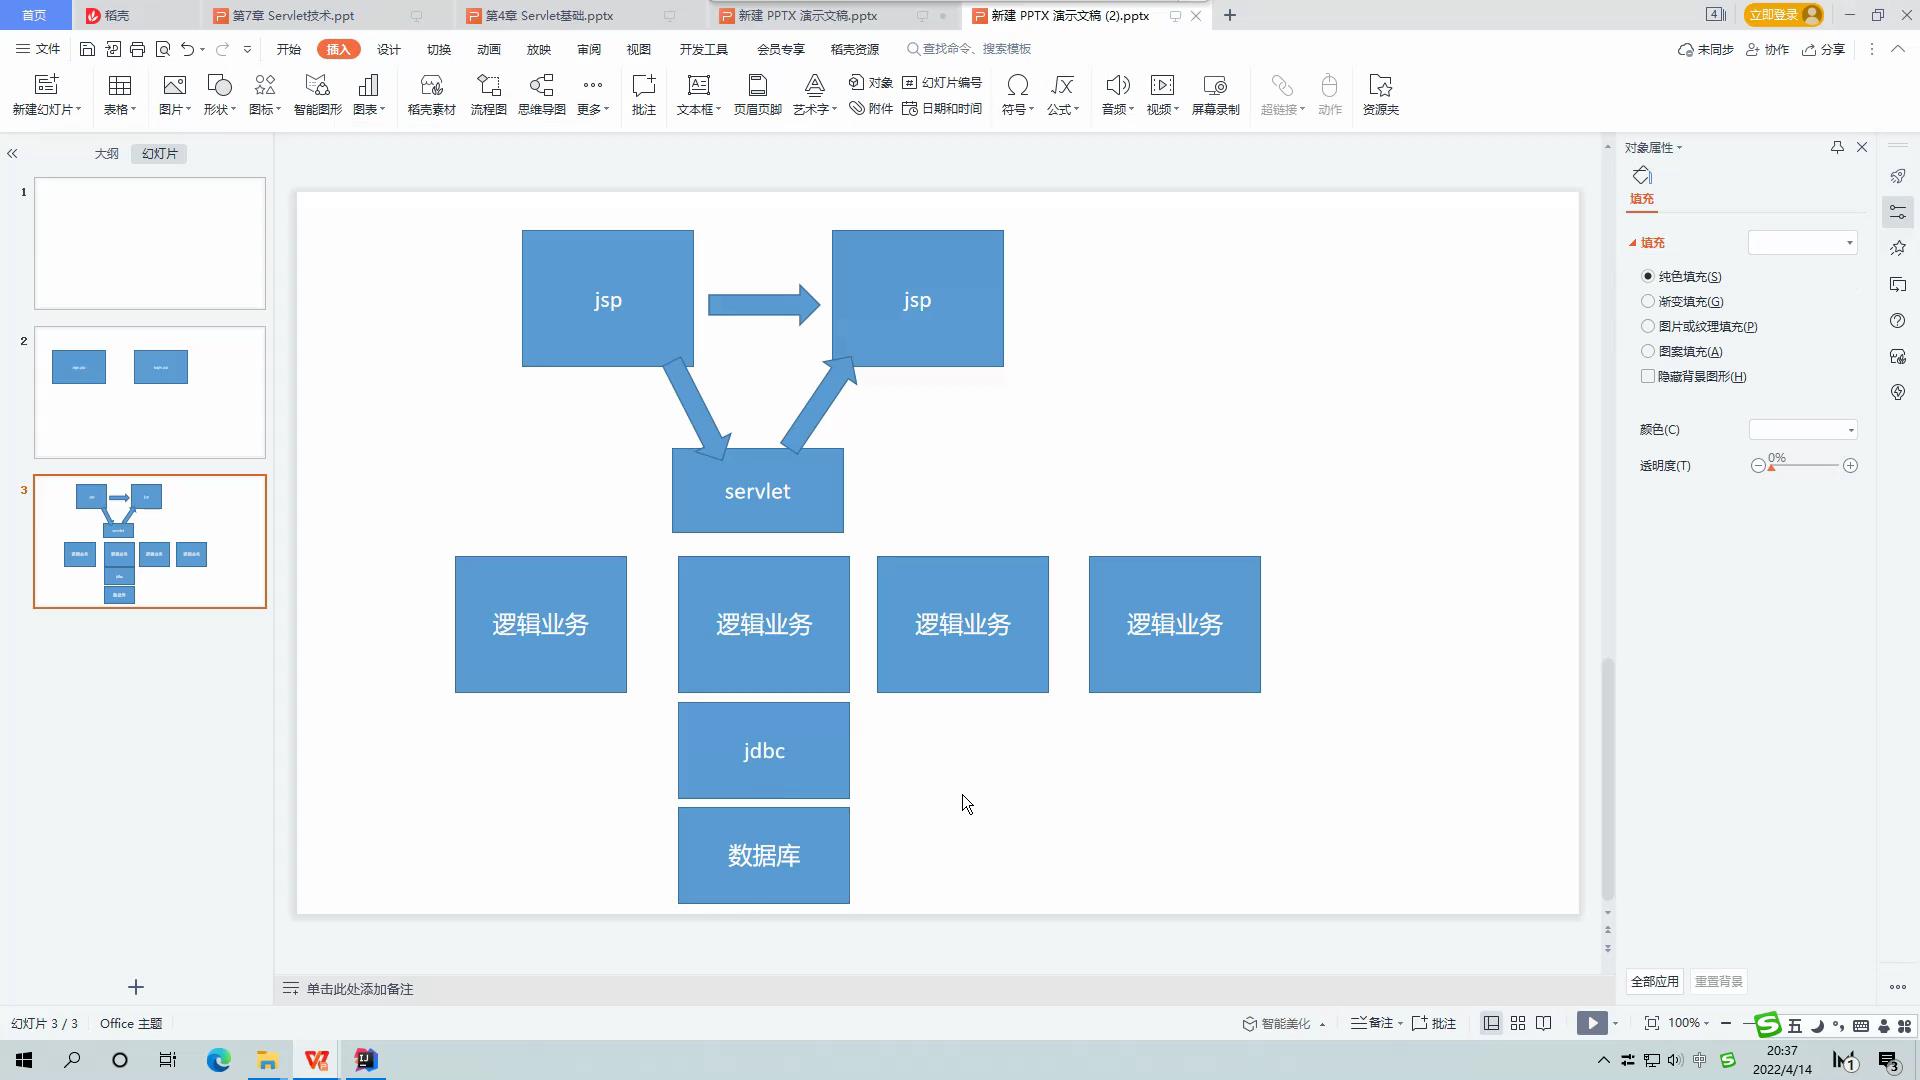Switch to slide sorter view icon
The height and width of the screenshot is (1080, 1920).
1518,1023
